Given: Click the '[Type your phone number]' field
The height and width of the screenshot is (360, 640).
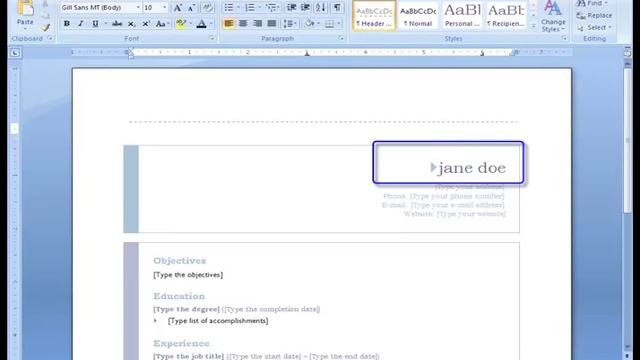Looking at the screenshot, I should point(457,196).
